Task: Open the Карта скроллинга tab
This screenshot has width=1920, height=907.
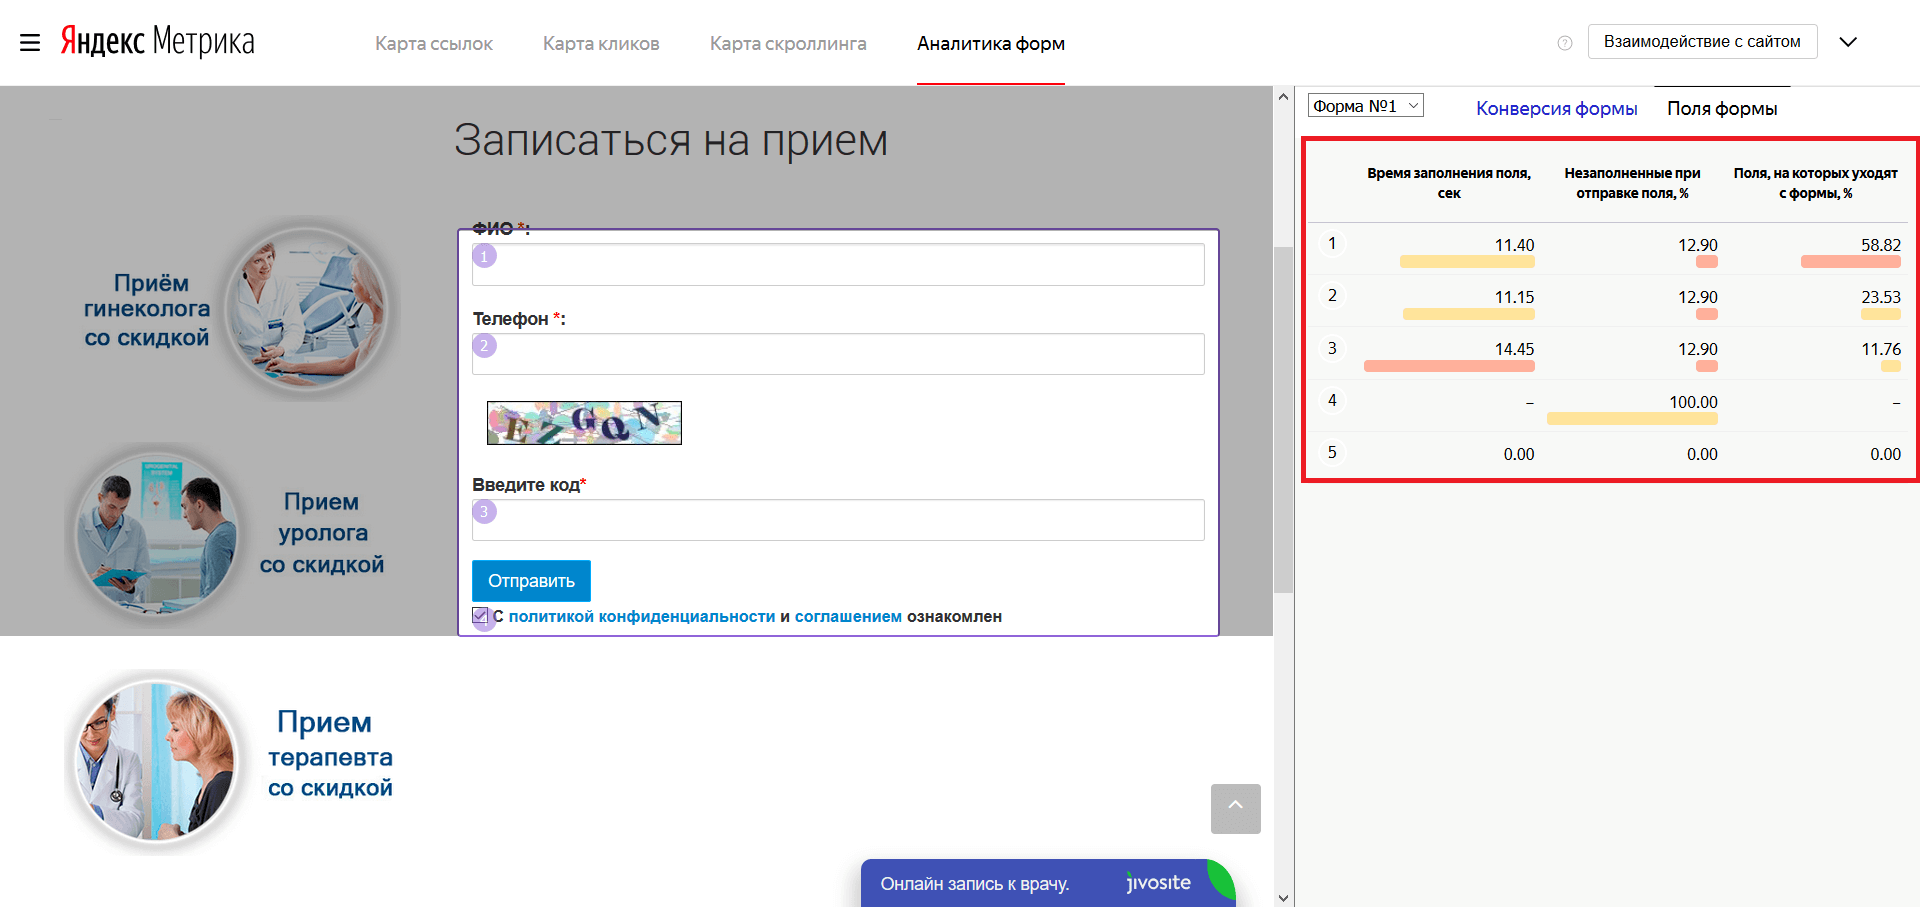Action: (788, 44)
